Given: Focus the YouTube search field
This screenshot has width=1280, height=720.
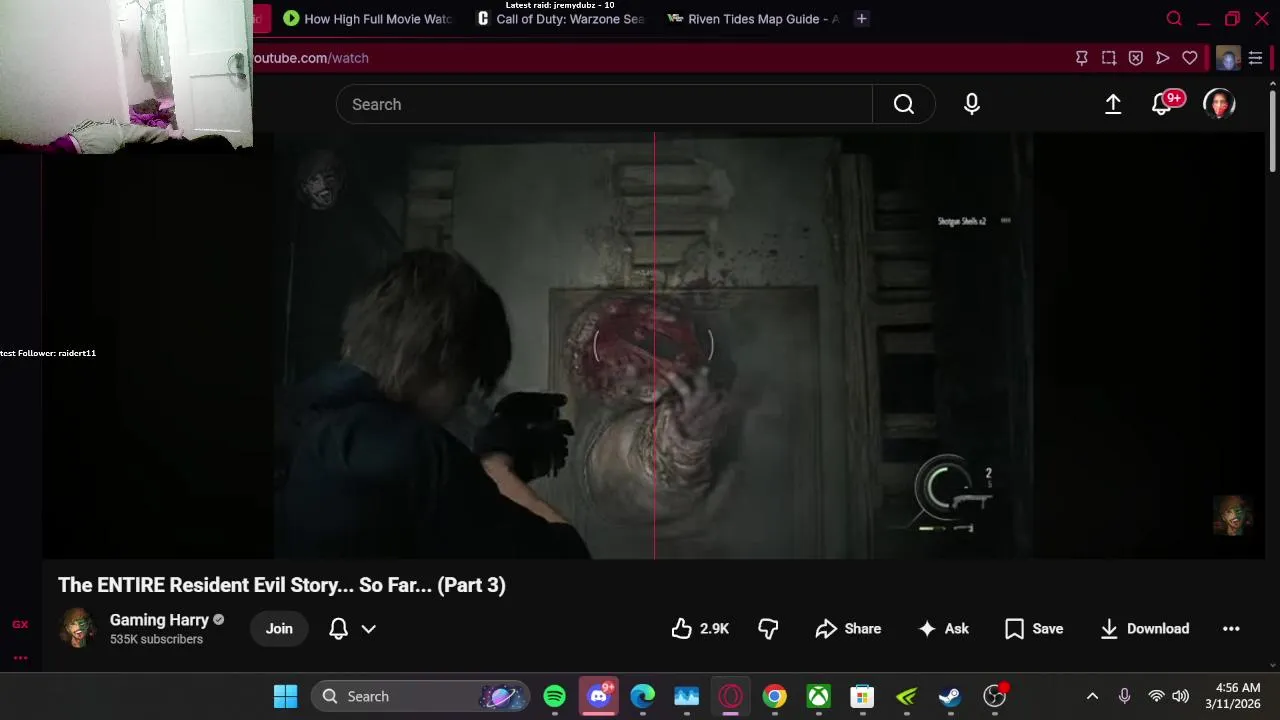Looking at the screenshot, I should click(604, 104).
